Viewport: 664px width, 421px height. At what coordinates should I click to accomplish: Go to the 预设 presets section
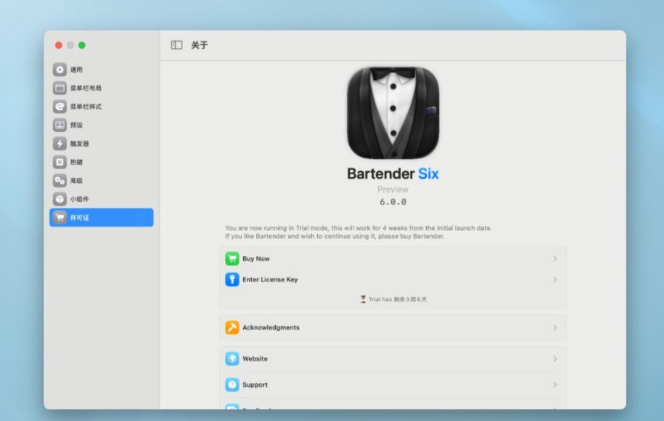coord(101,125)
